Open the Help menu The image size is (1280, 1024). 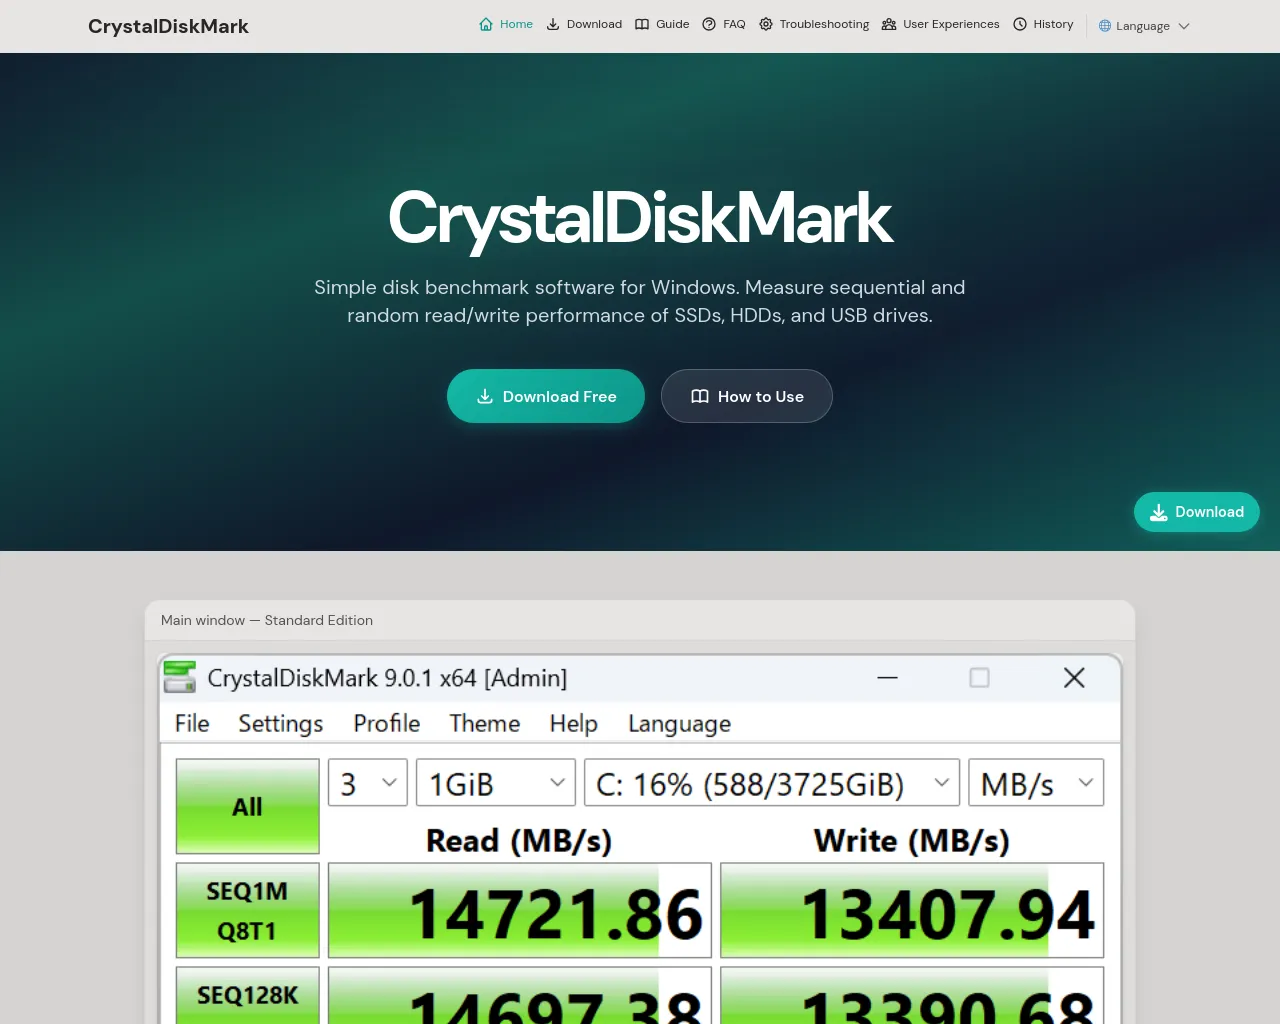[574, 723]
